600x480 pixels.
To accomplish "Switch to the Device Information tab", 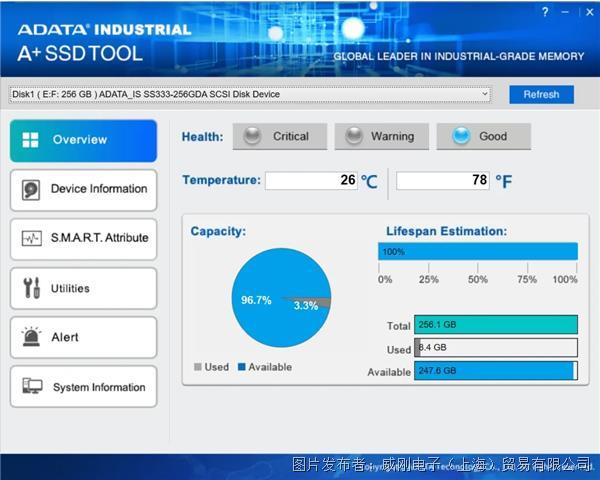I will [98, 189].
